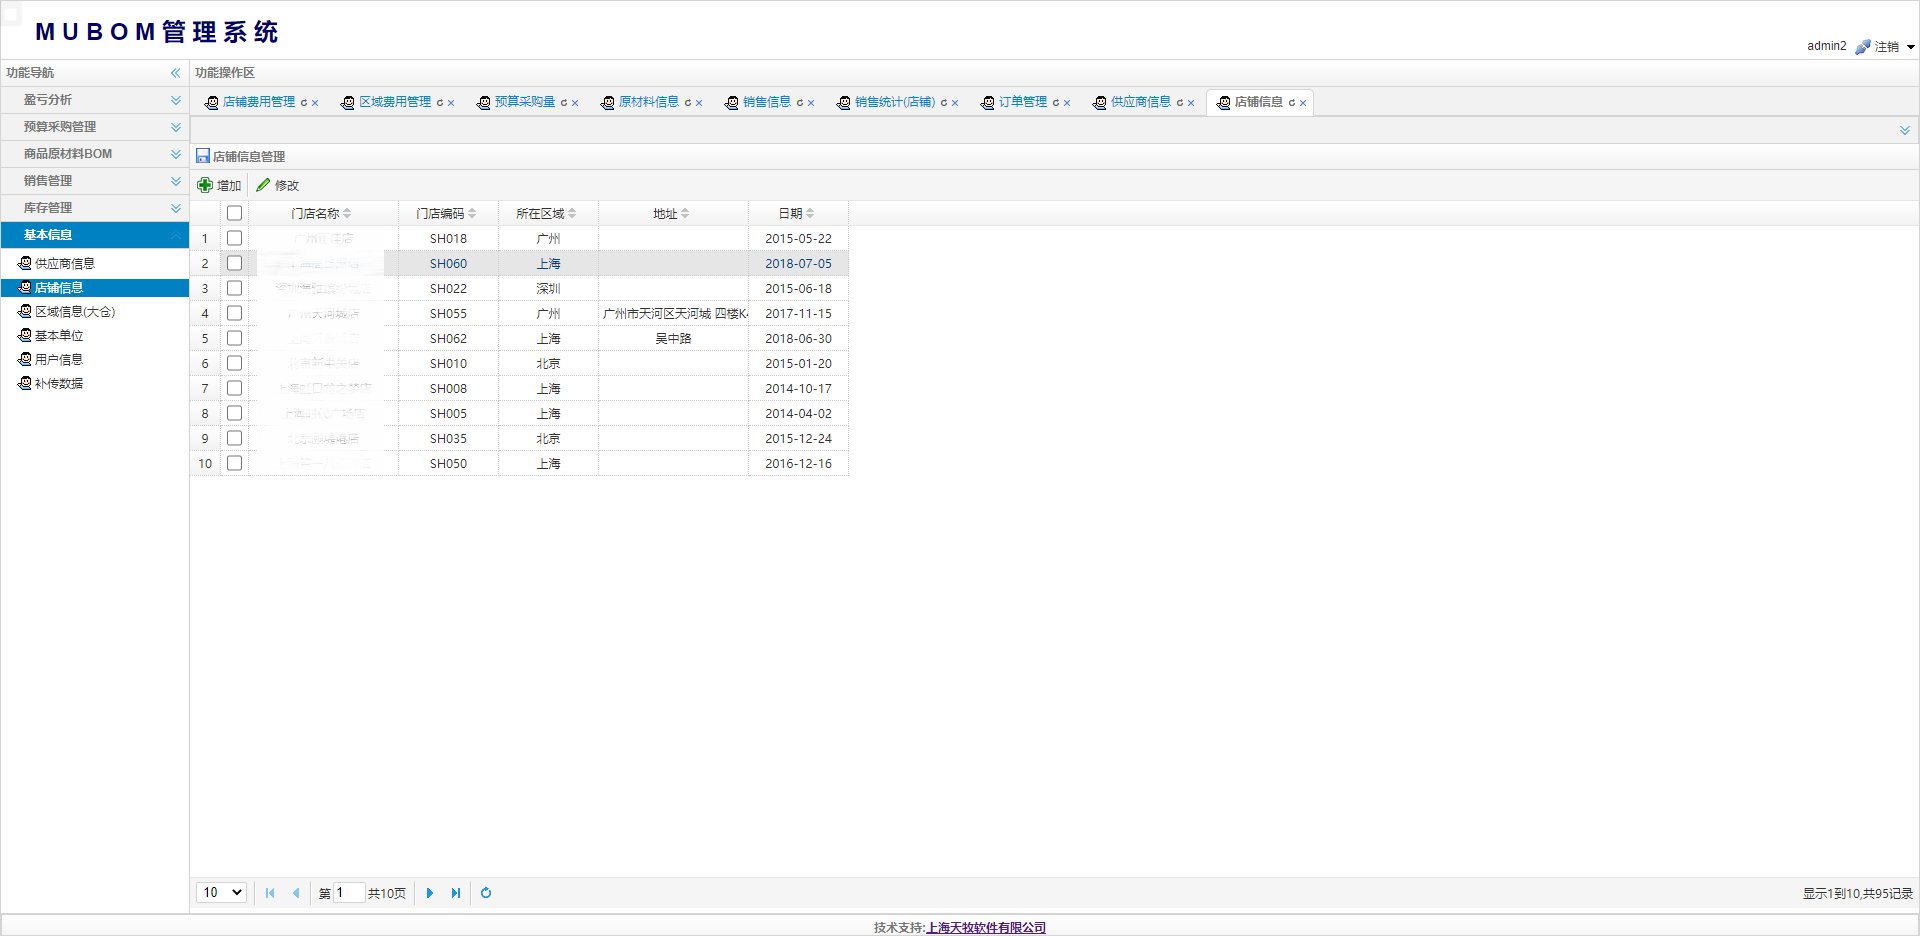This screenshot has width=1920, height=936.
Task: Click the pencil Edit (修改) icon
Action: click(263, 185)
